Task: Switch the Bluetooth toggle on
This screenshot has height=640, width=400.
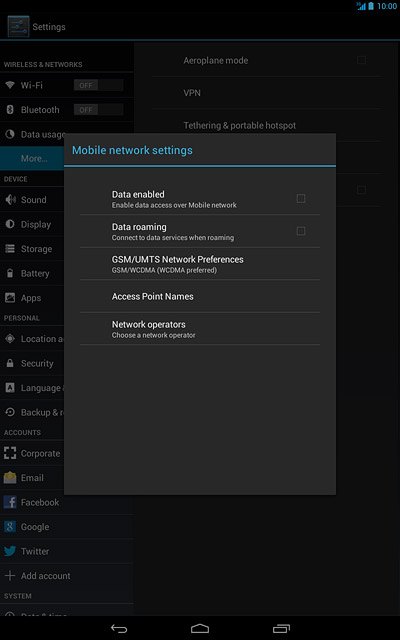Action: coord(98,109)
